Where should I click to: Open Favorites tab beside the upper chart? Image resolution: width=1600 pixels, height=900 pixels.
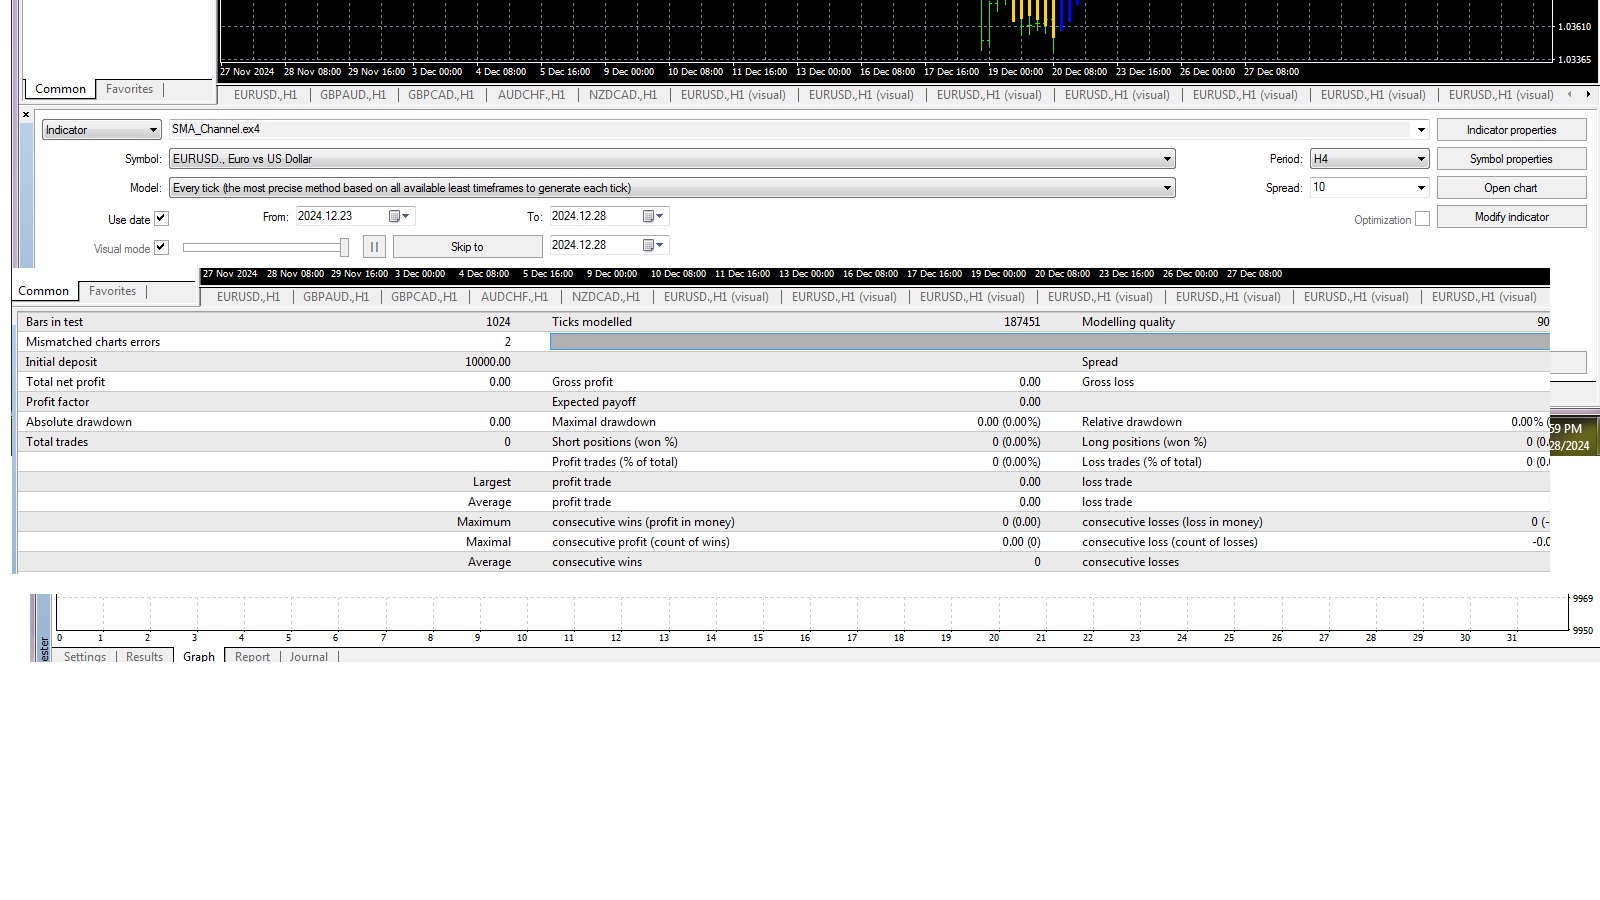(130, 89)
